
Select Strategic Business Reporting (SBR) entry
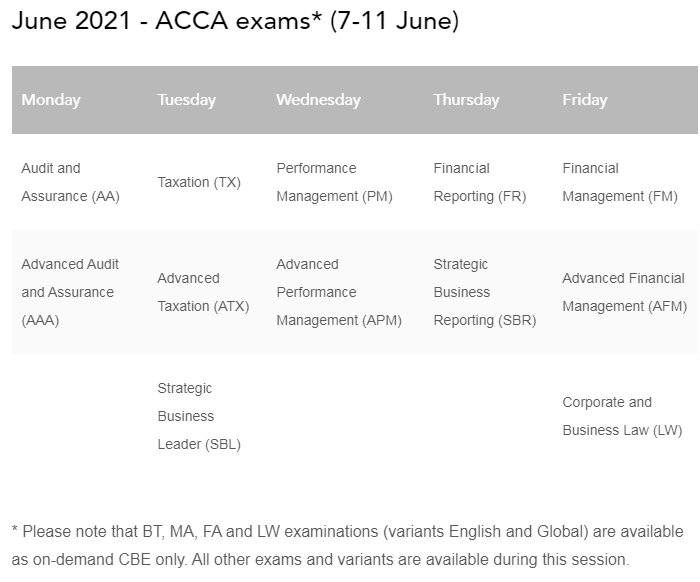(x=485, y=292)
